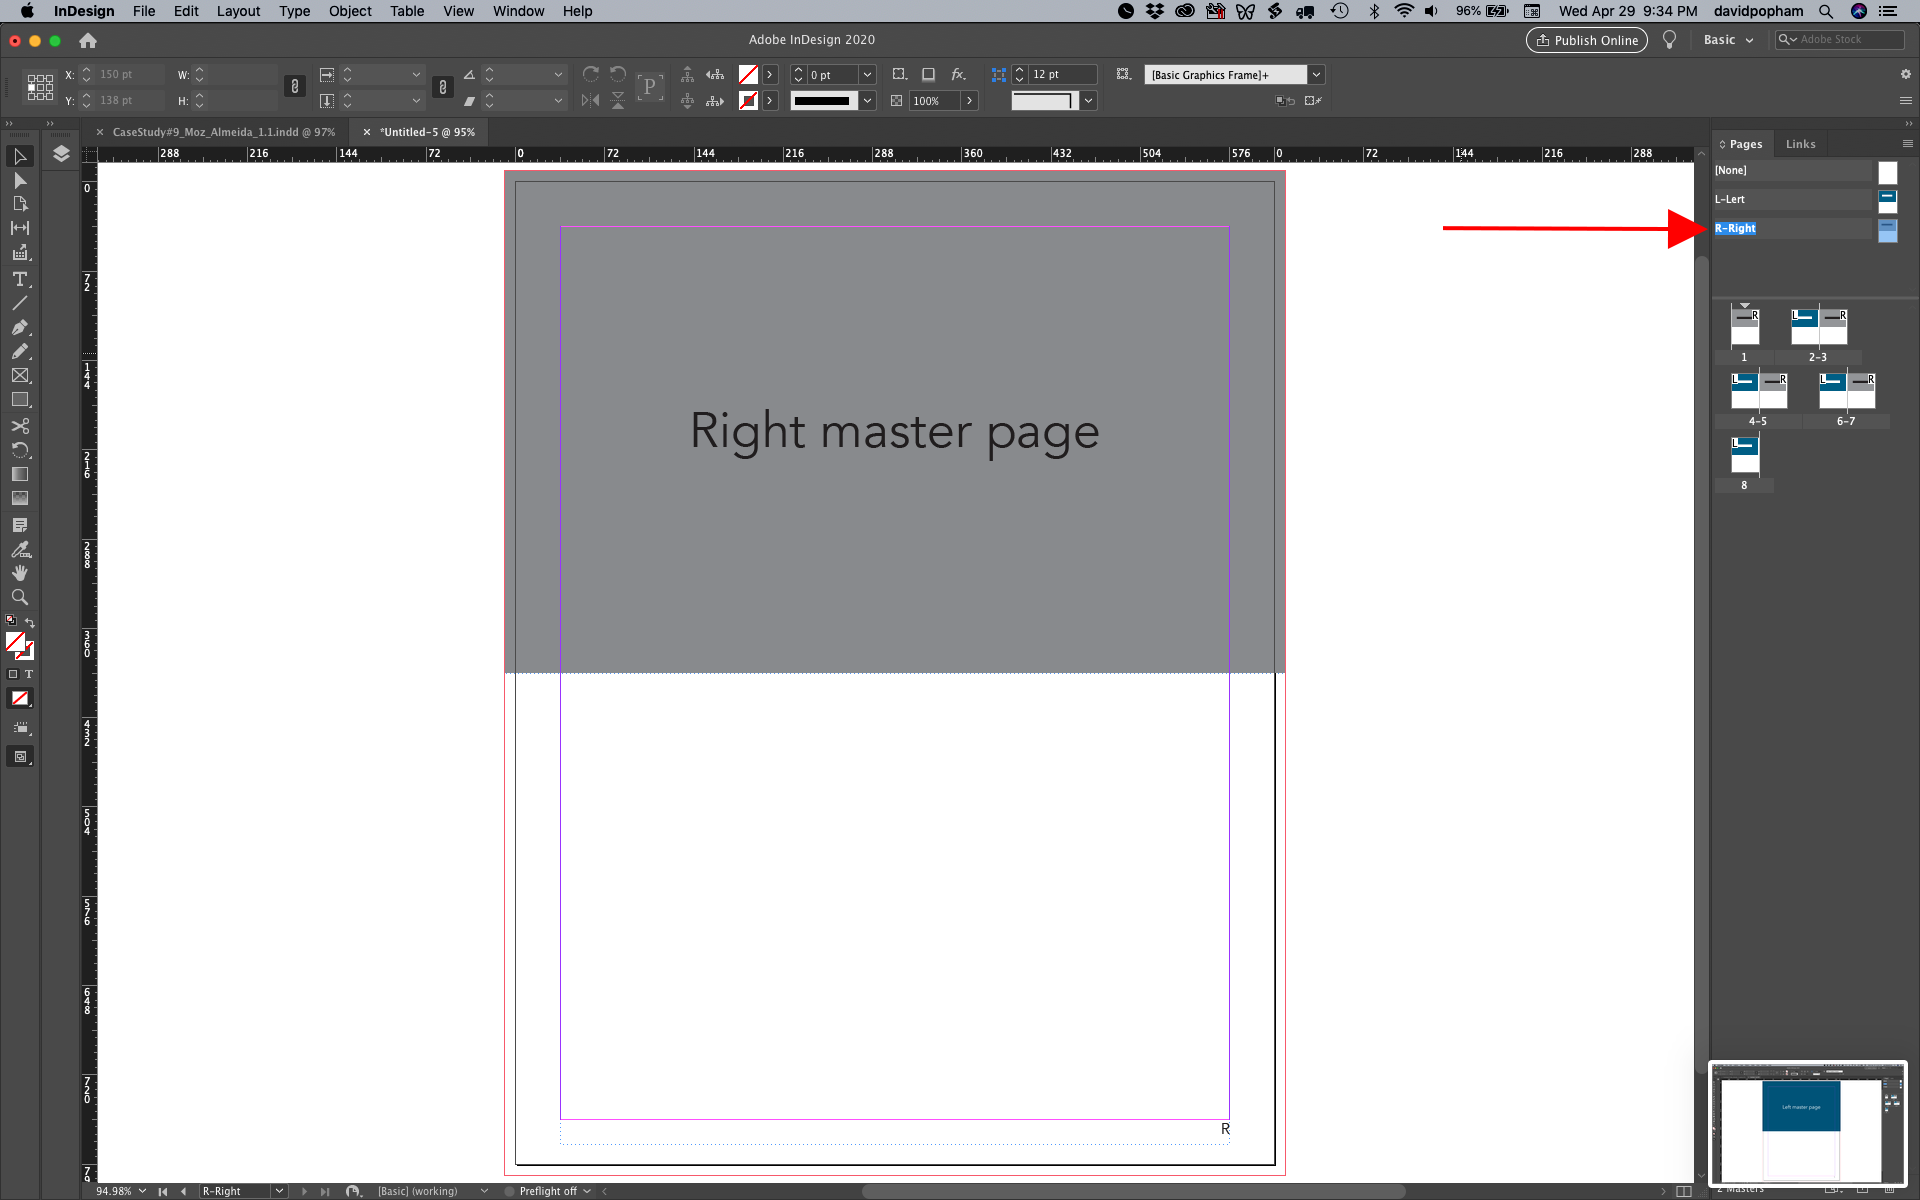This screenshot has width=1920, height=1200.
Task: Select the Eyedropper tool
Action: tap(20, 549)
